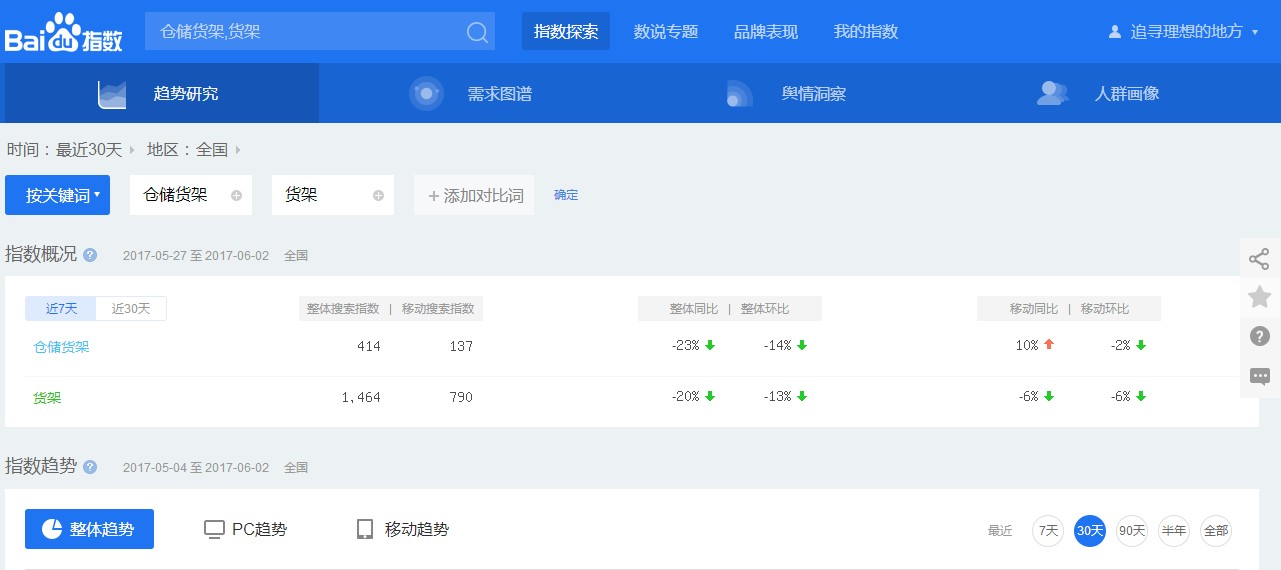
Task: Choose the 7天 time range
Action: pyautogui.click(x=1048, y=531)
